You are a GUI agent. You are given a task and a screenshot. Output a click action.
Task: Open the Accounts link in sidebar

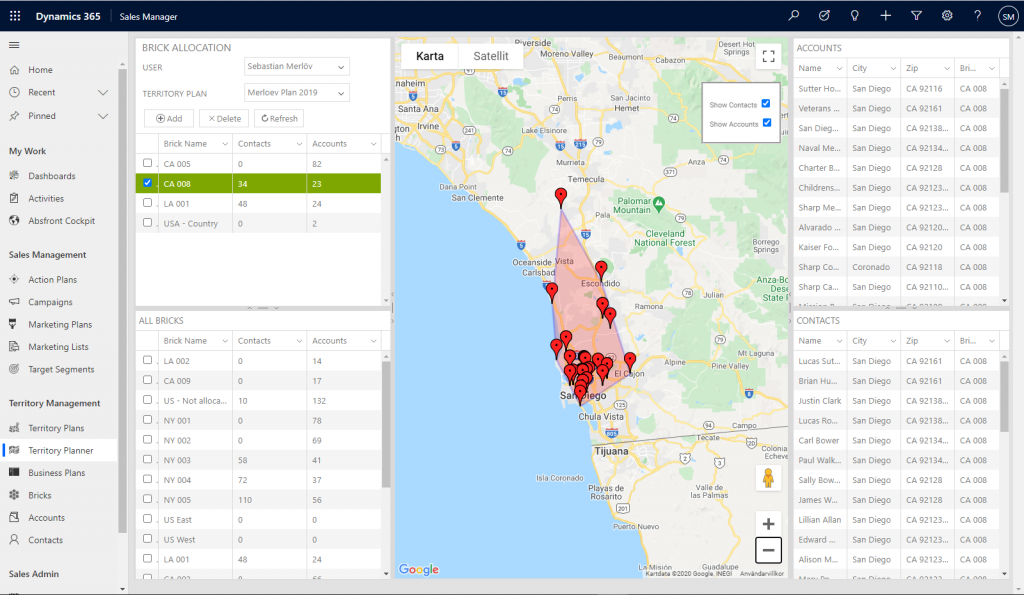tap(46, 517)
